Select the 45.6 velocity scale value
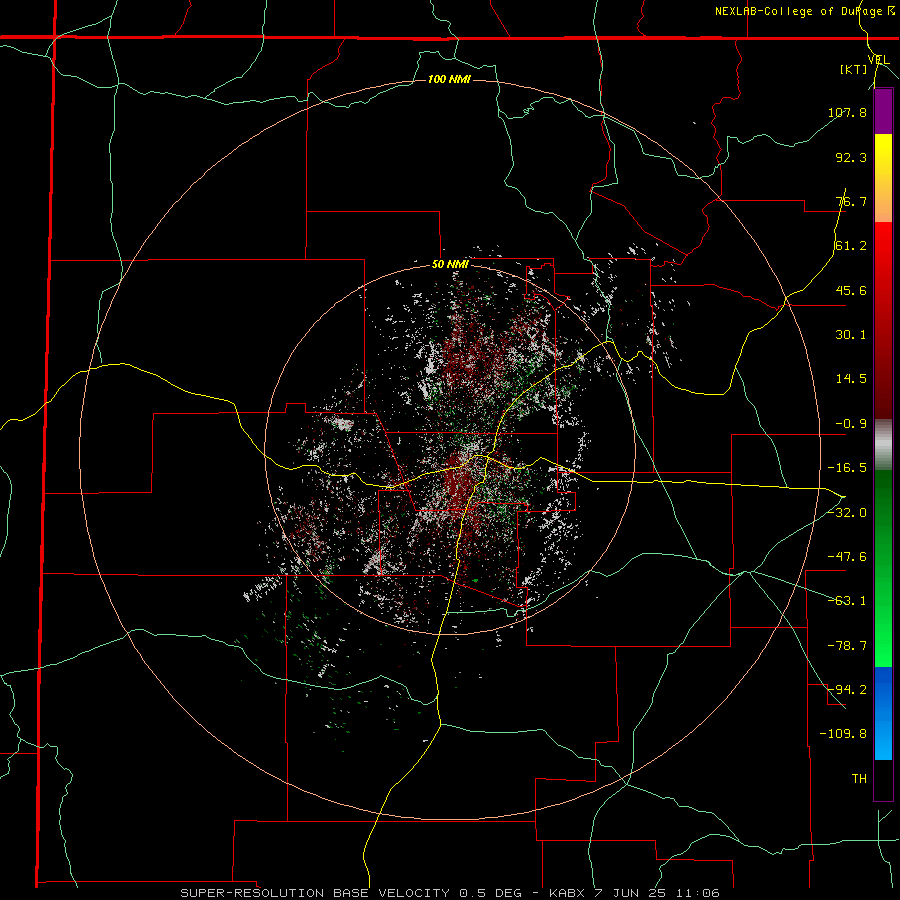Image resolution: width=900 pixels, height=900 pixels. 851,290
